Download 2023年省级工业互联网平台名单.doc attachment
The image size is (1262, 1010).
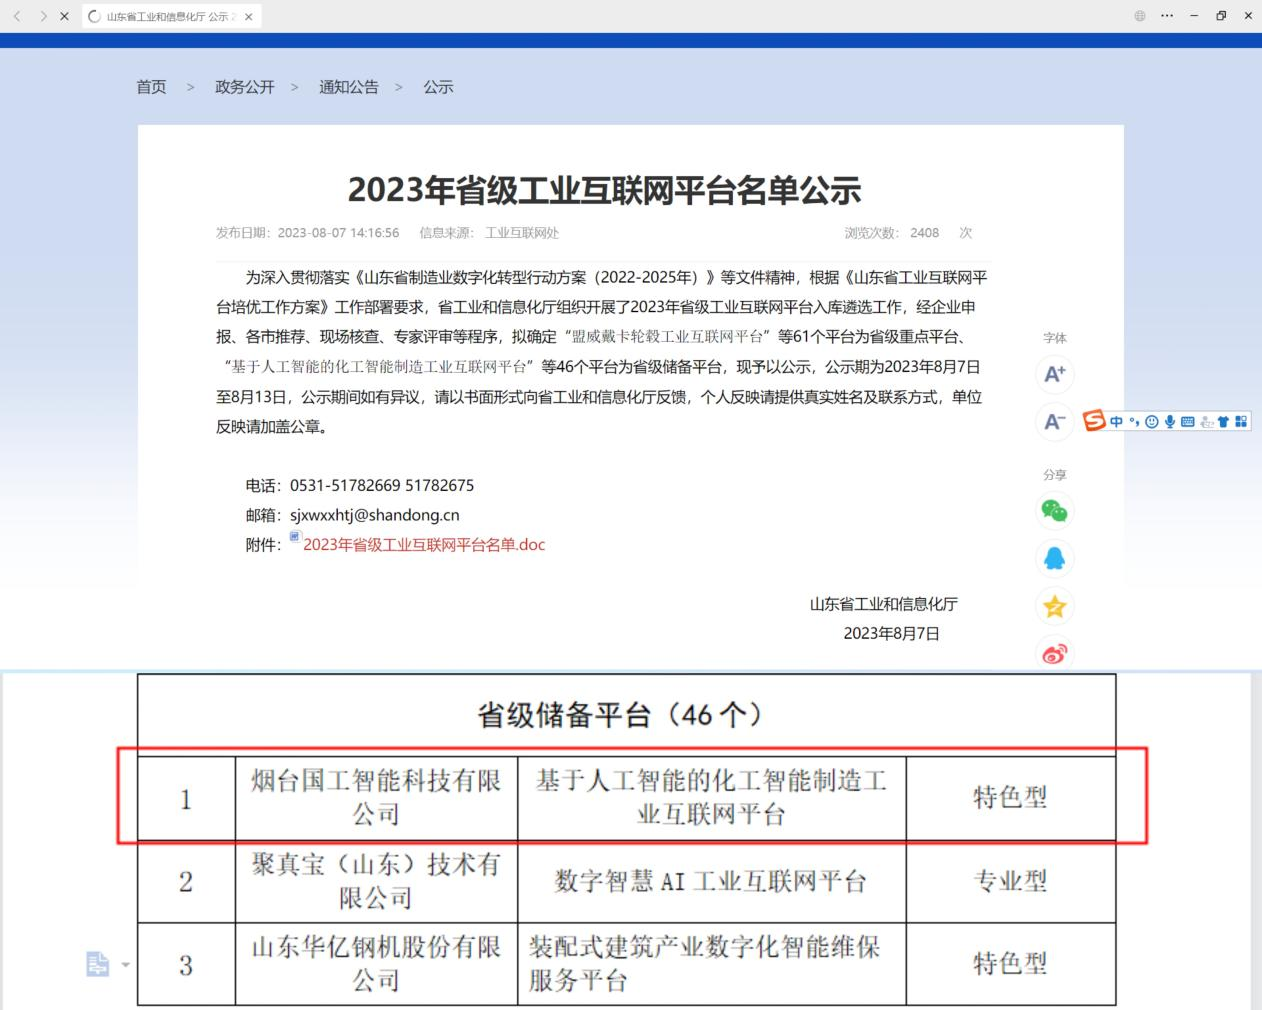tap(424, 545)
